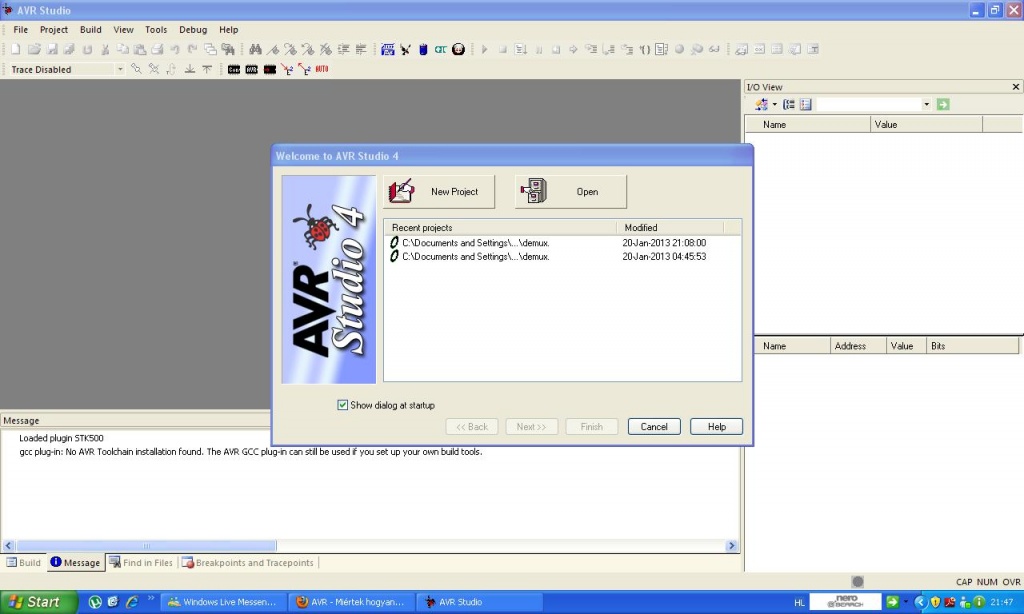
Task: Click the Open button in welcome dialog
Action: pos(571,191)
